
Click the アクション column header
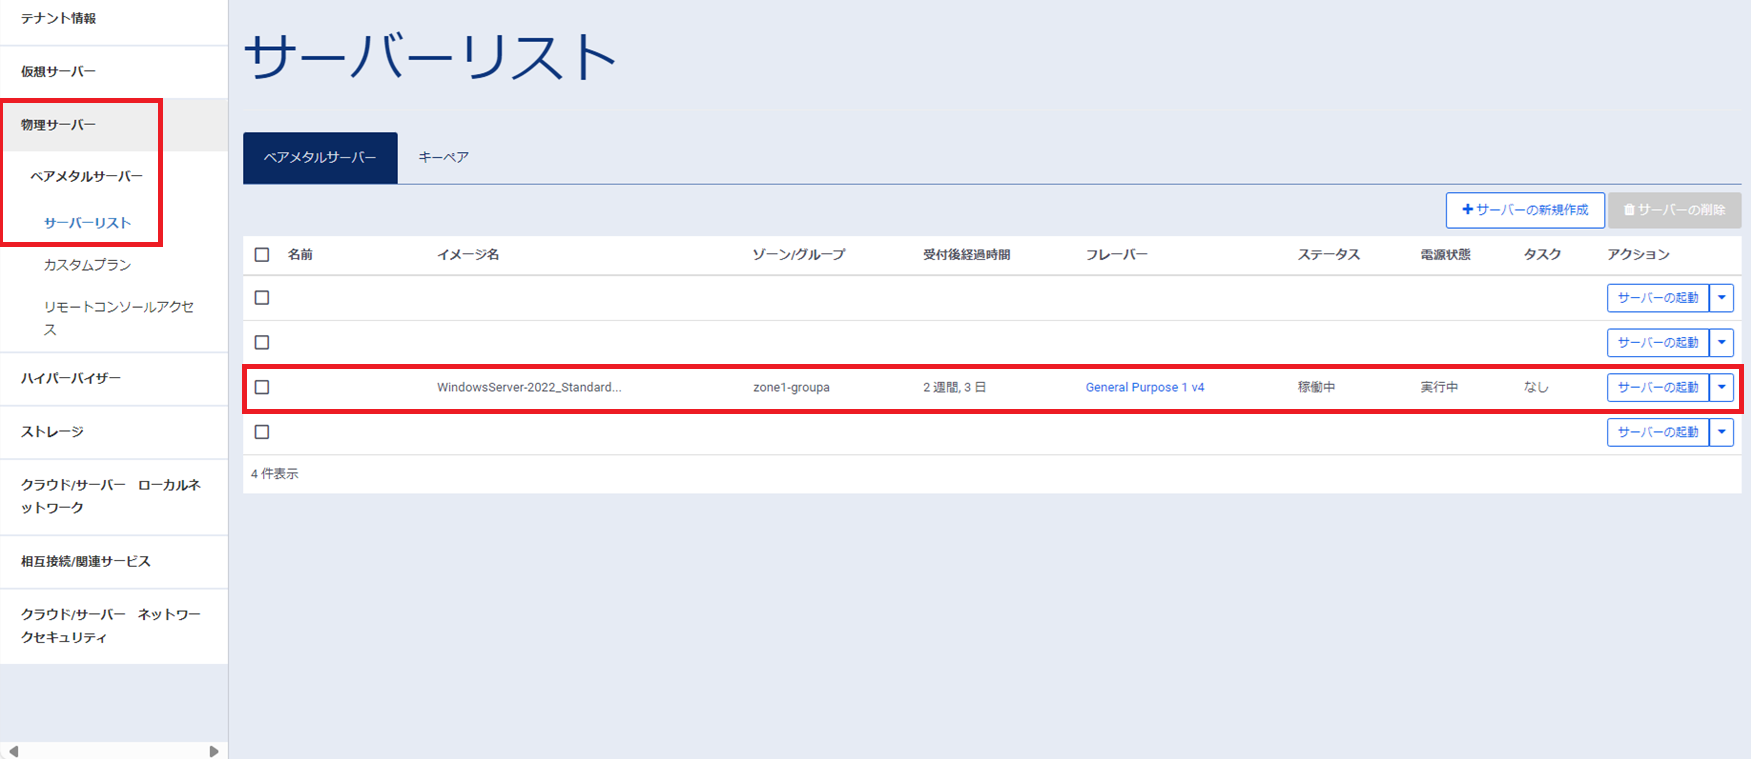[x=1638, y=255]
